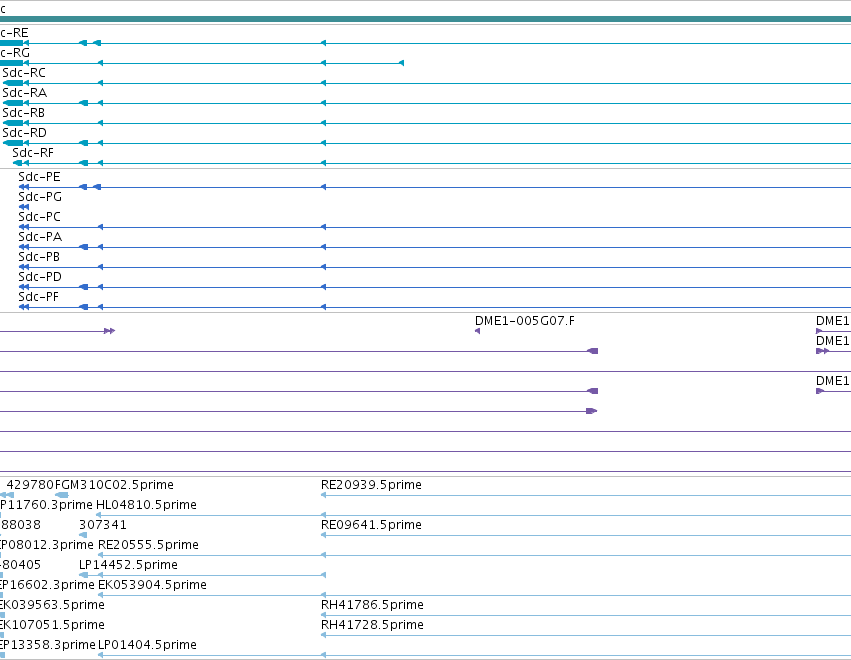Click the Sdc-PG protein label
This screenshot has width=851, height=660.
point(40,197)
